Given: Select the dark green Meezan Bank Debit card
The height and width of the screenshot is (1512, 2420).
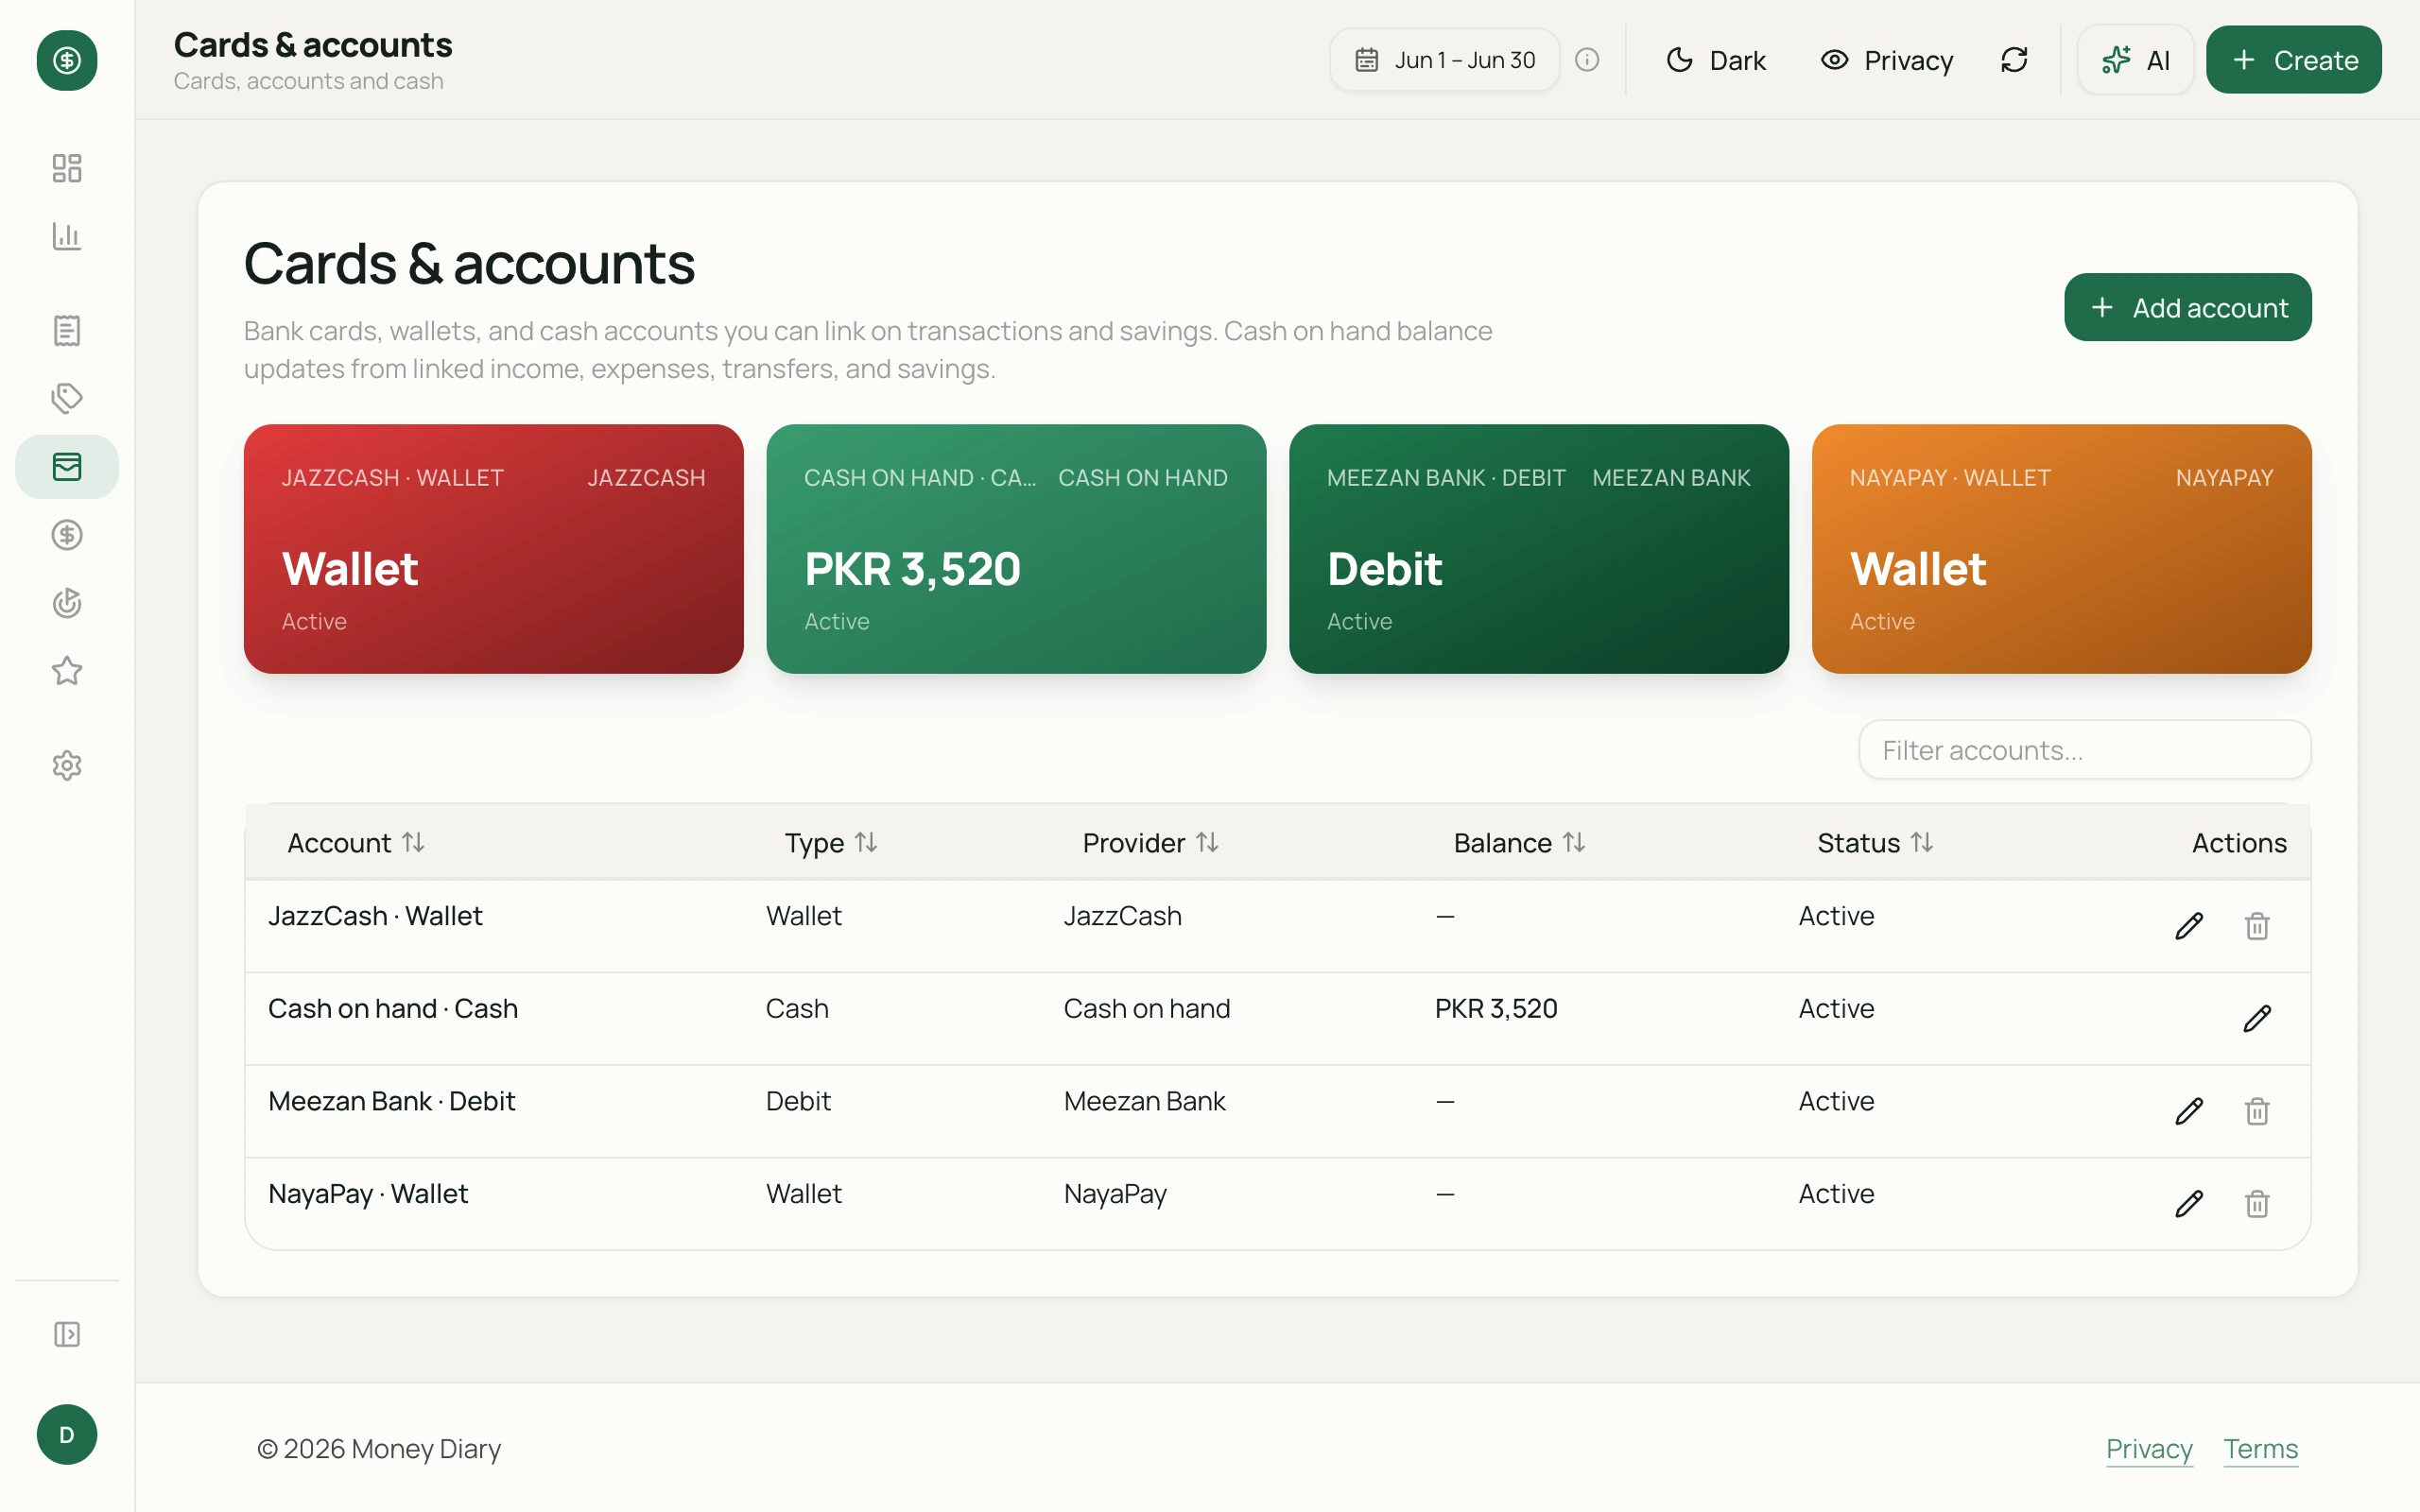Looking at the screenshot, I should click(1539, 549).
